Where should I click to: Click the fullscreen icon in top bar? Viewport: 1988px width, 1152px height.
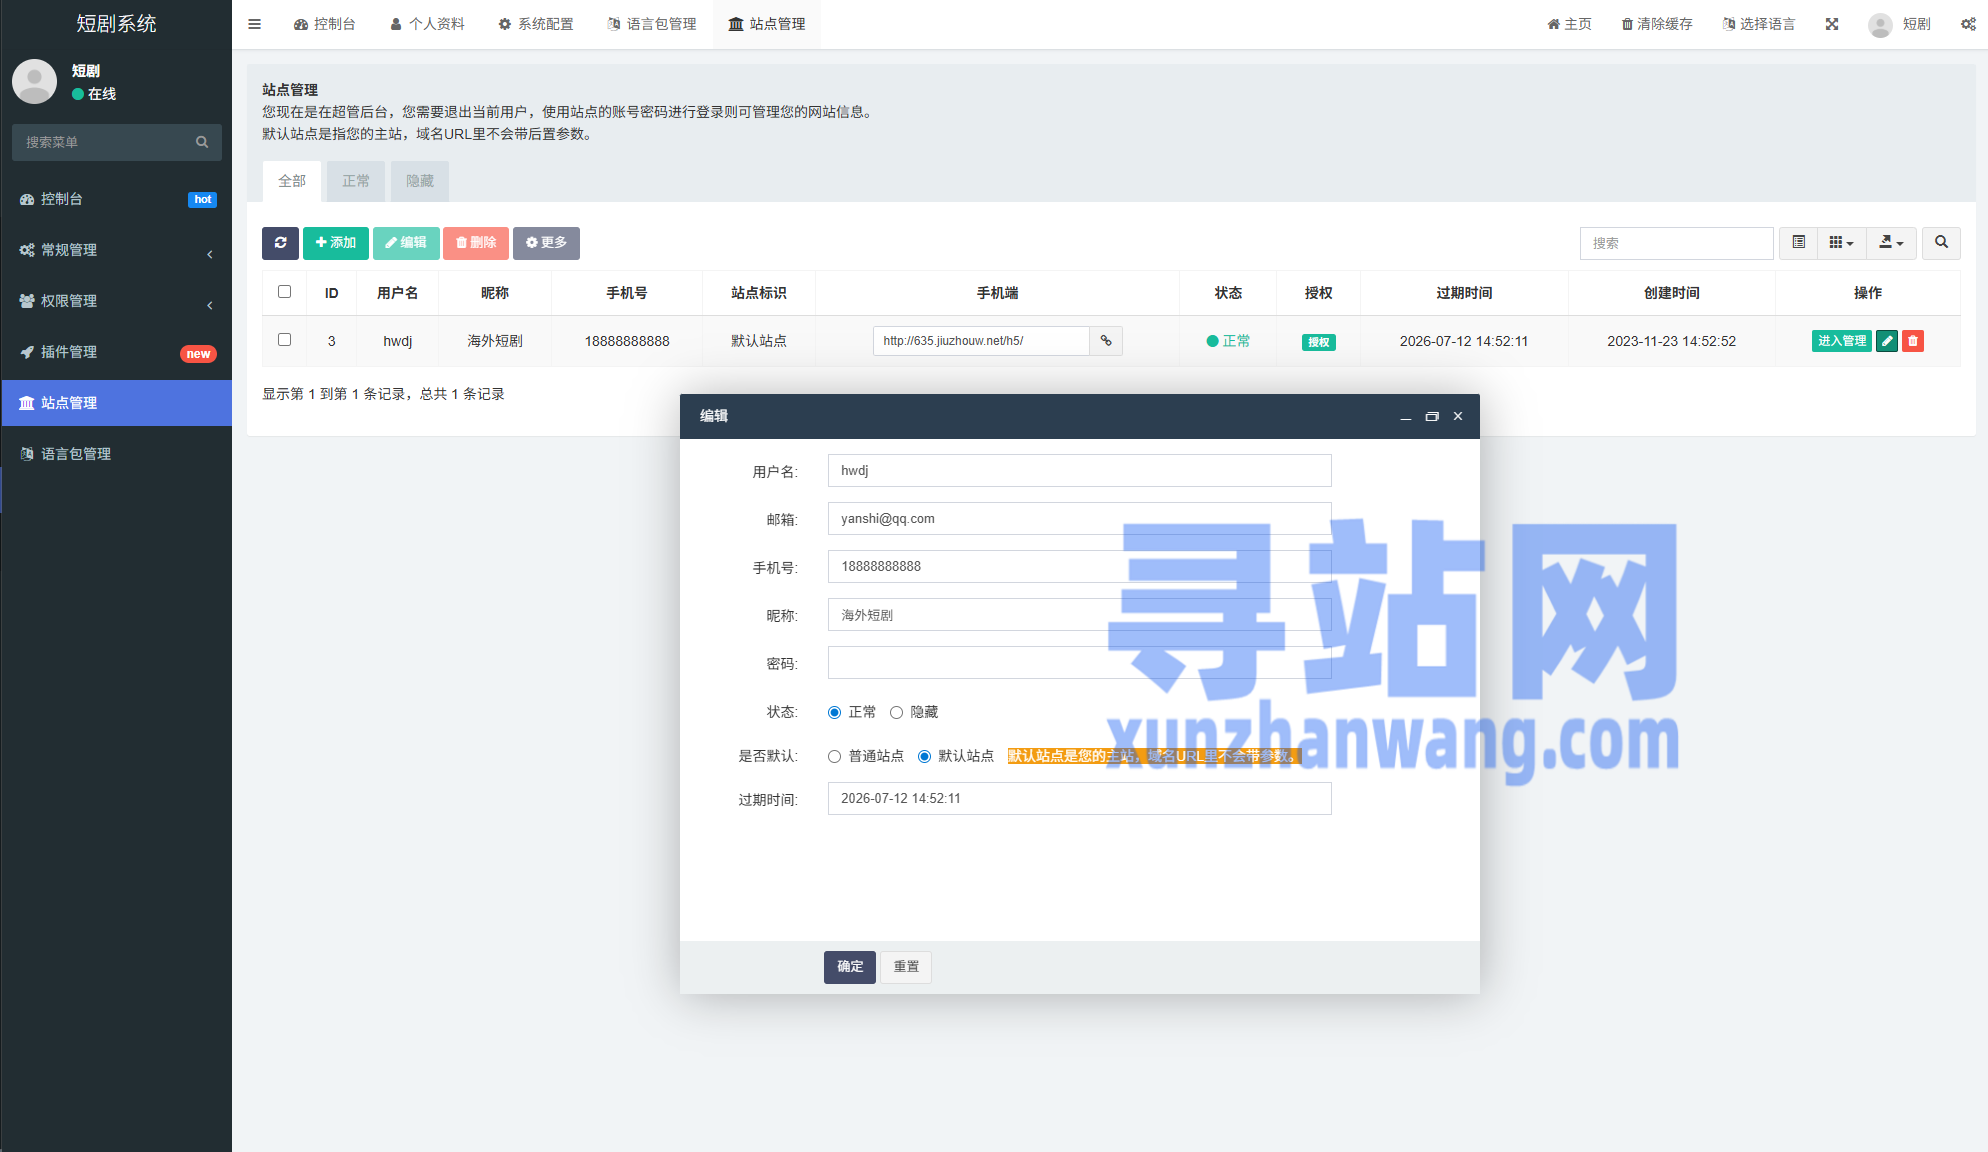(1832, 24)
